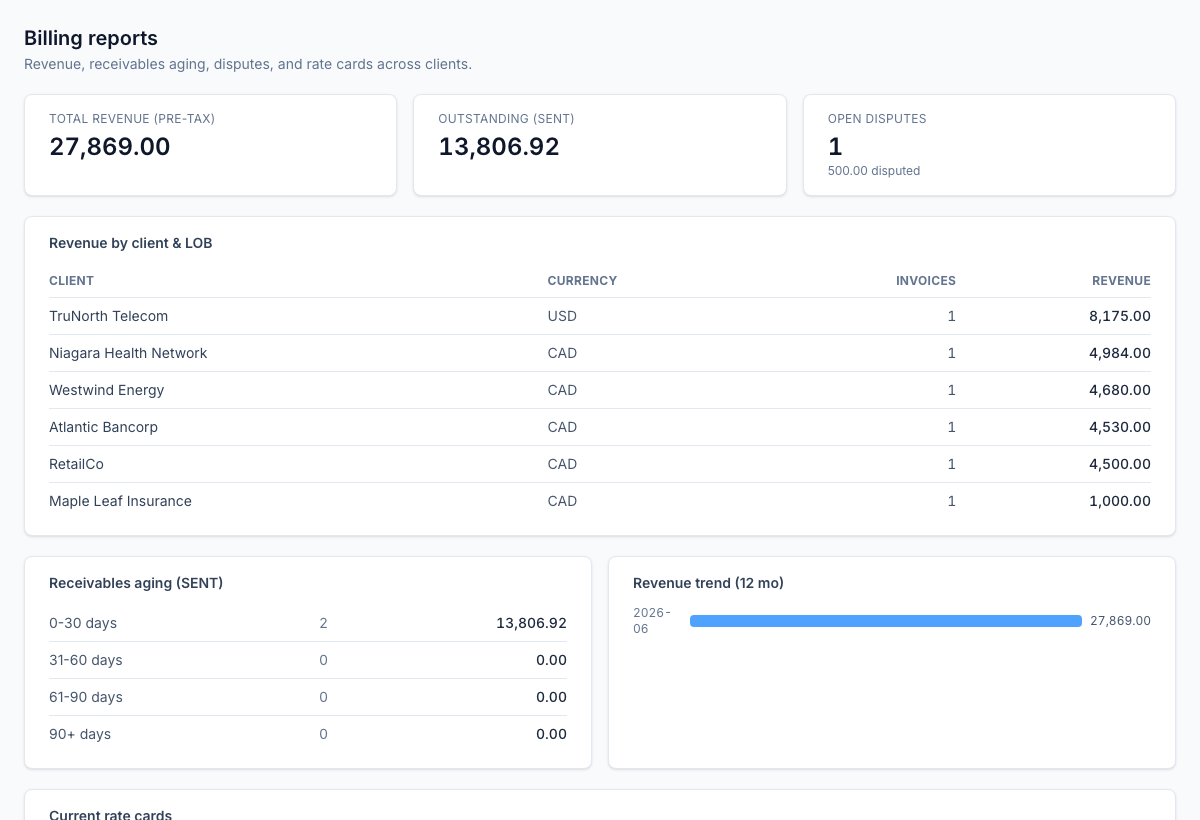Select Westwind Energy in the client list
Image resolution: width=1200 pixels, height=820 pixels.
click(106, 390)
